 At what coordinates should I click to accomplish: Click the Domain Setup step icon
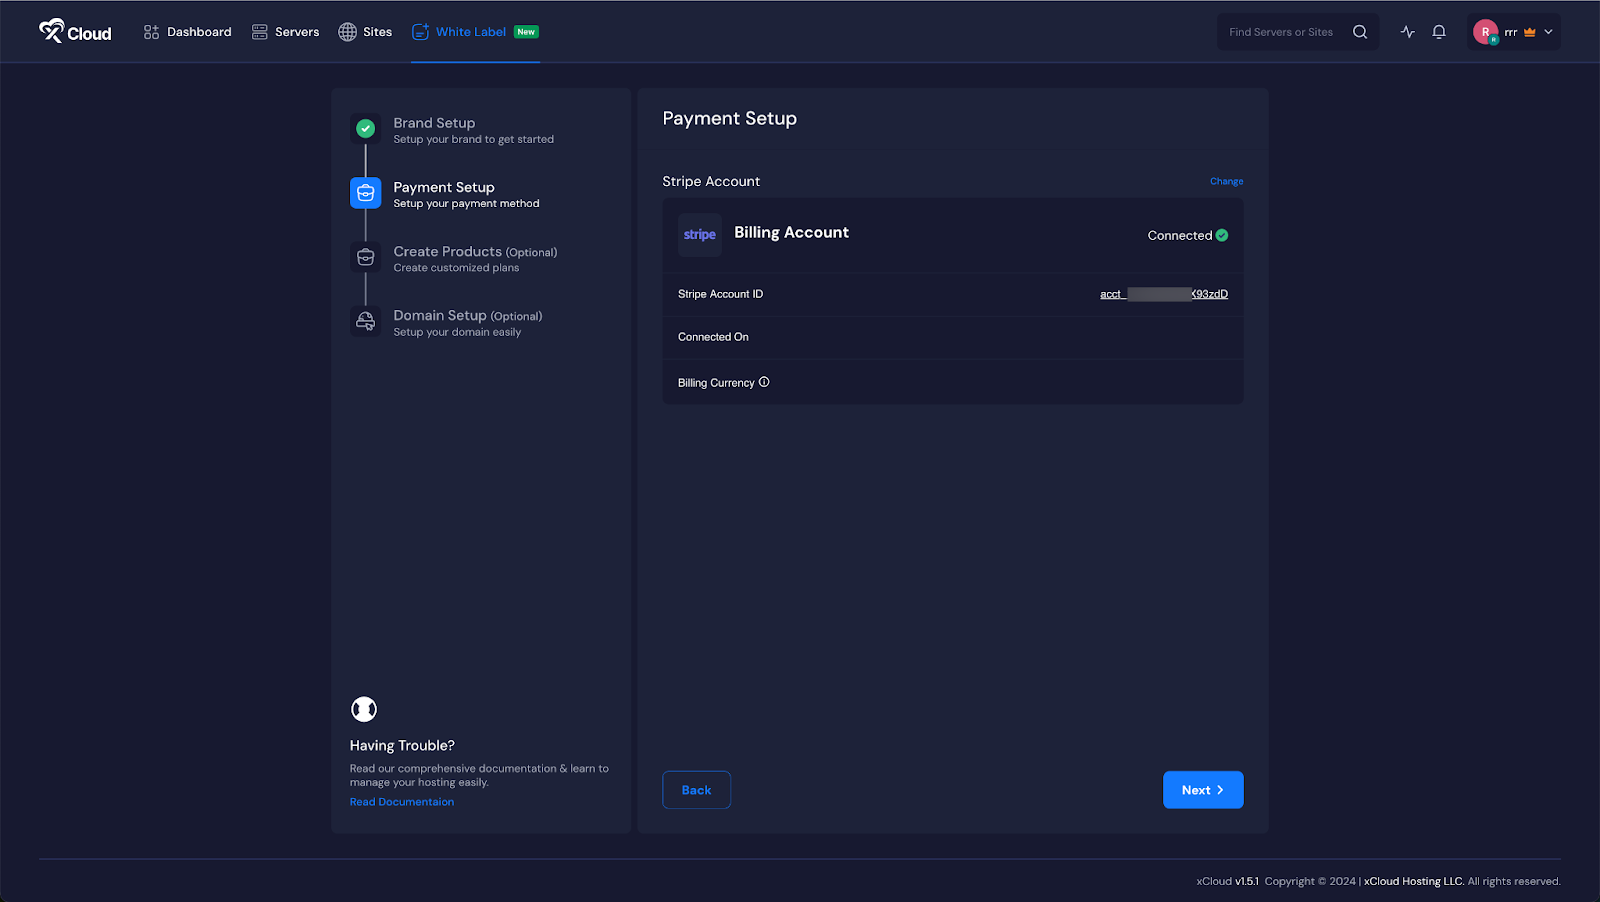click(x=365, y=320)
